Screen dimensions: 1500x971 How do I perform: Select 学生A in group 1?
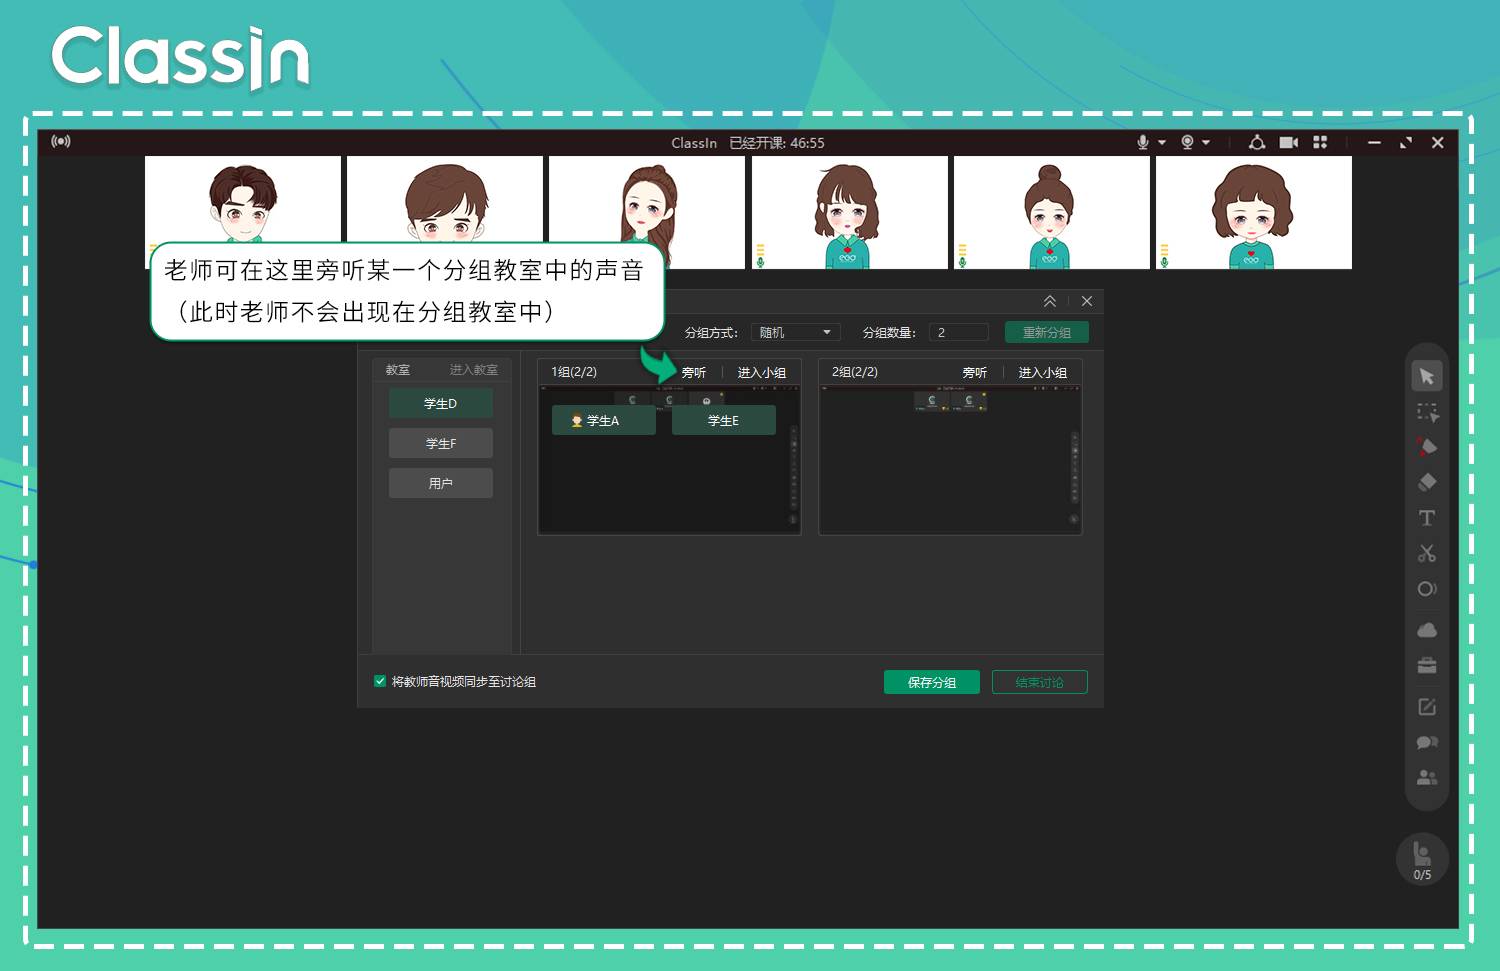coord(604,420)
